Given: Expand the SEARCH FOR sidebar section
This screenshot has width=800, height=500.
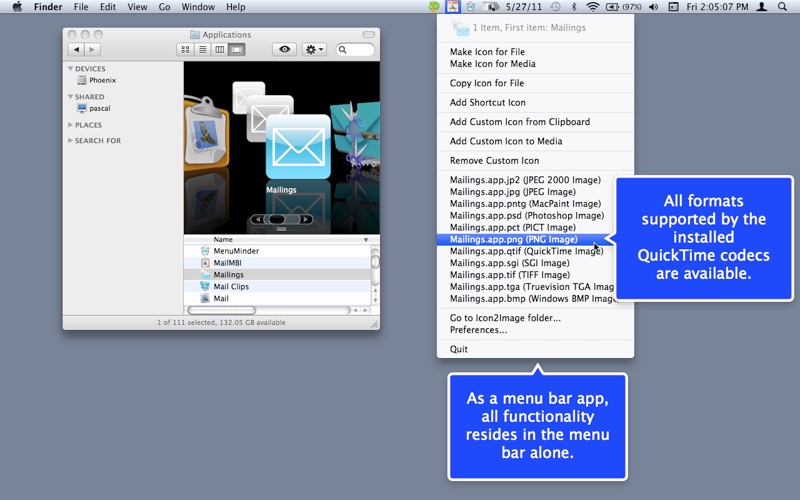Looking at the screenshot, I should [70, 140].
